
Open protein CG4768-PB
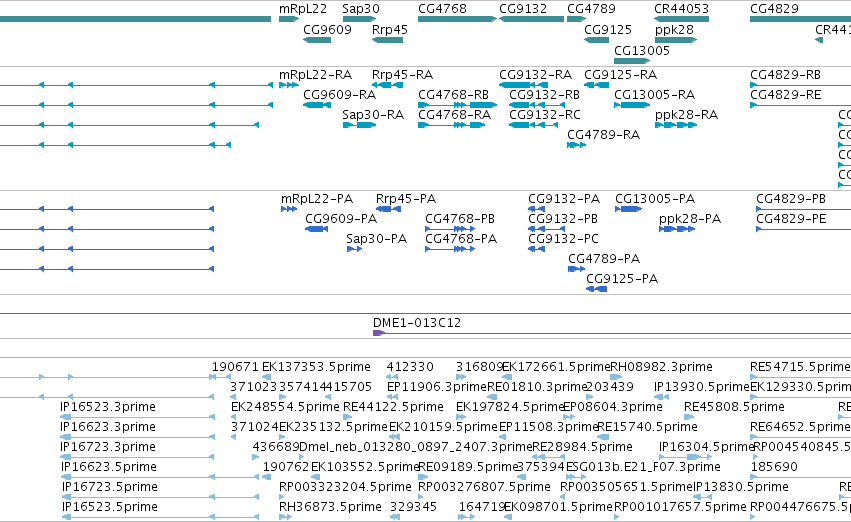[x=460, y=219]
